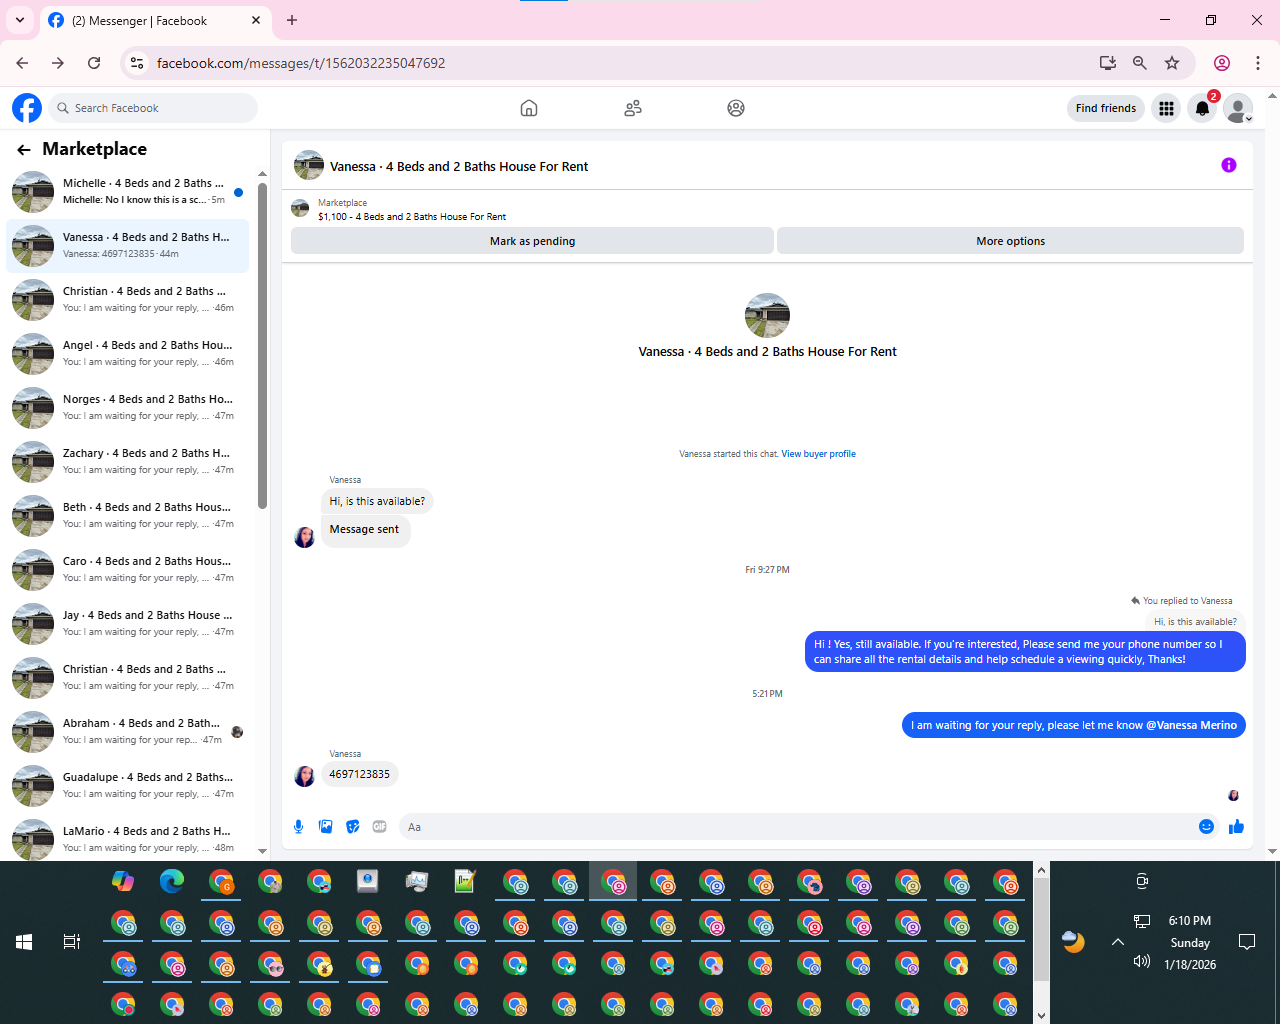
Task: Click the conversation list scrollbar
Action: point(262,345)
